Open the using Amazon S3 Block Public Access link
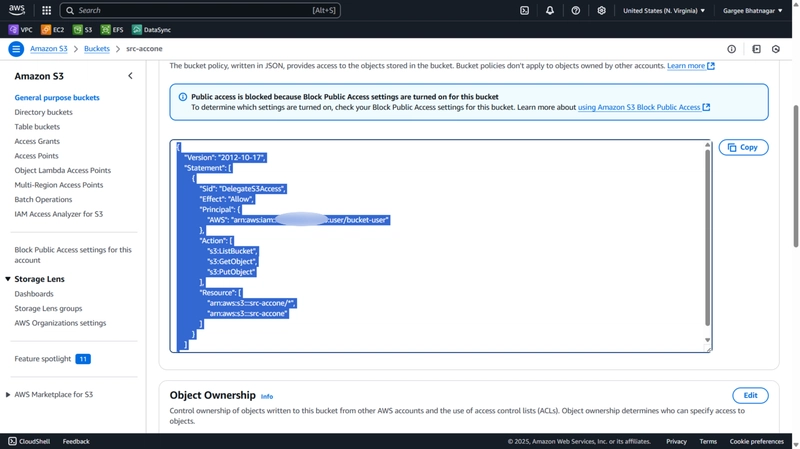This screenshot has width=800, height=449. tap(643, 107)
